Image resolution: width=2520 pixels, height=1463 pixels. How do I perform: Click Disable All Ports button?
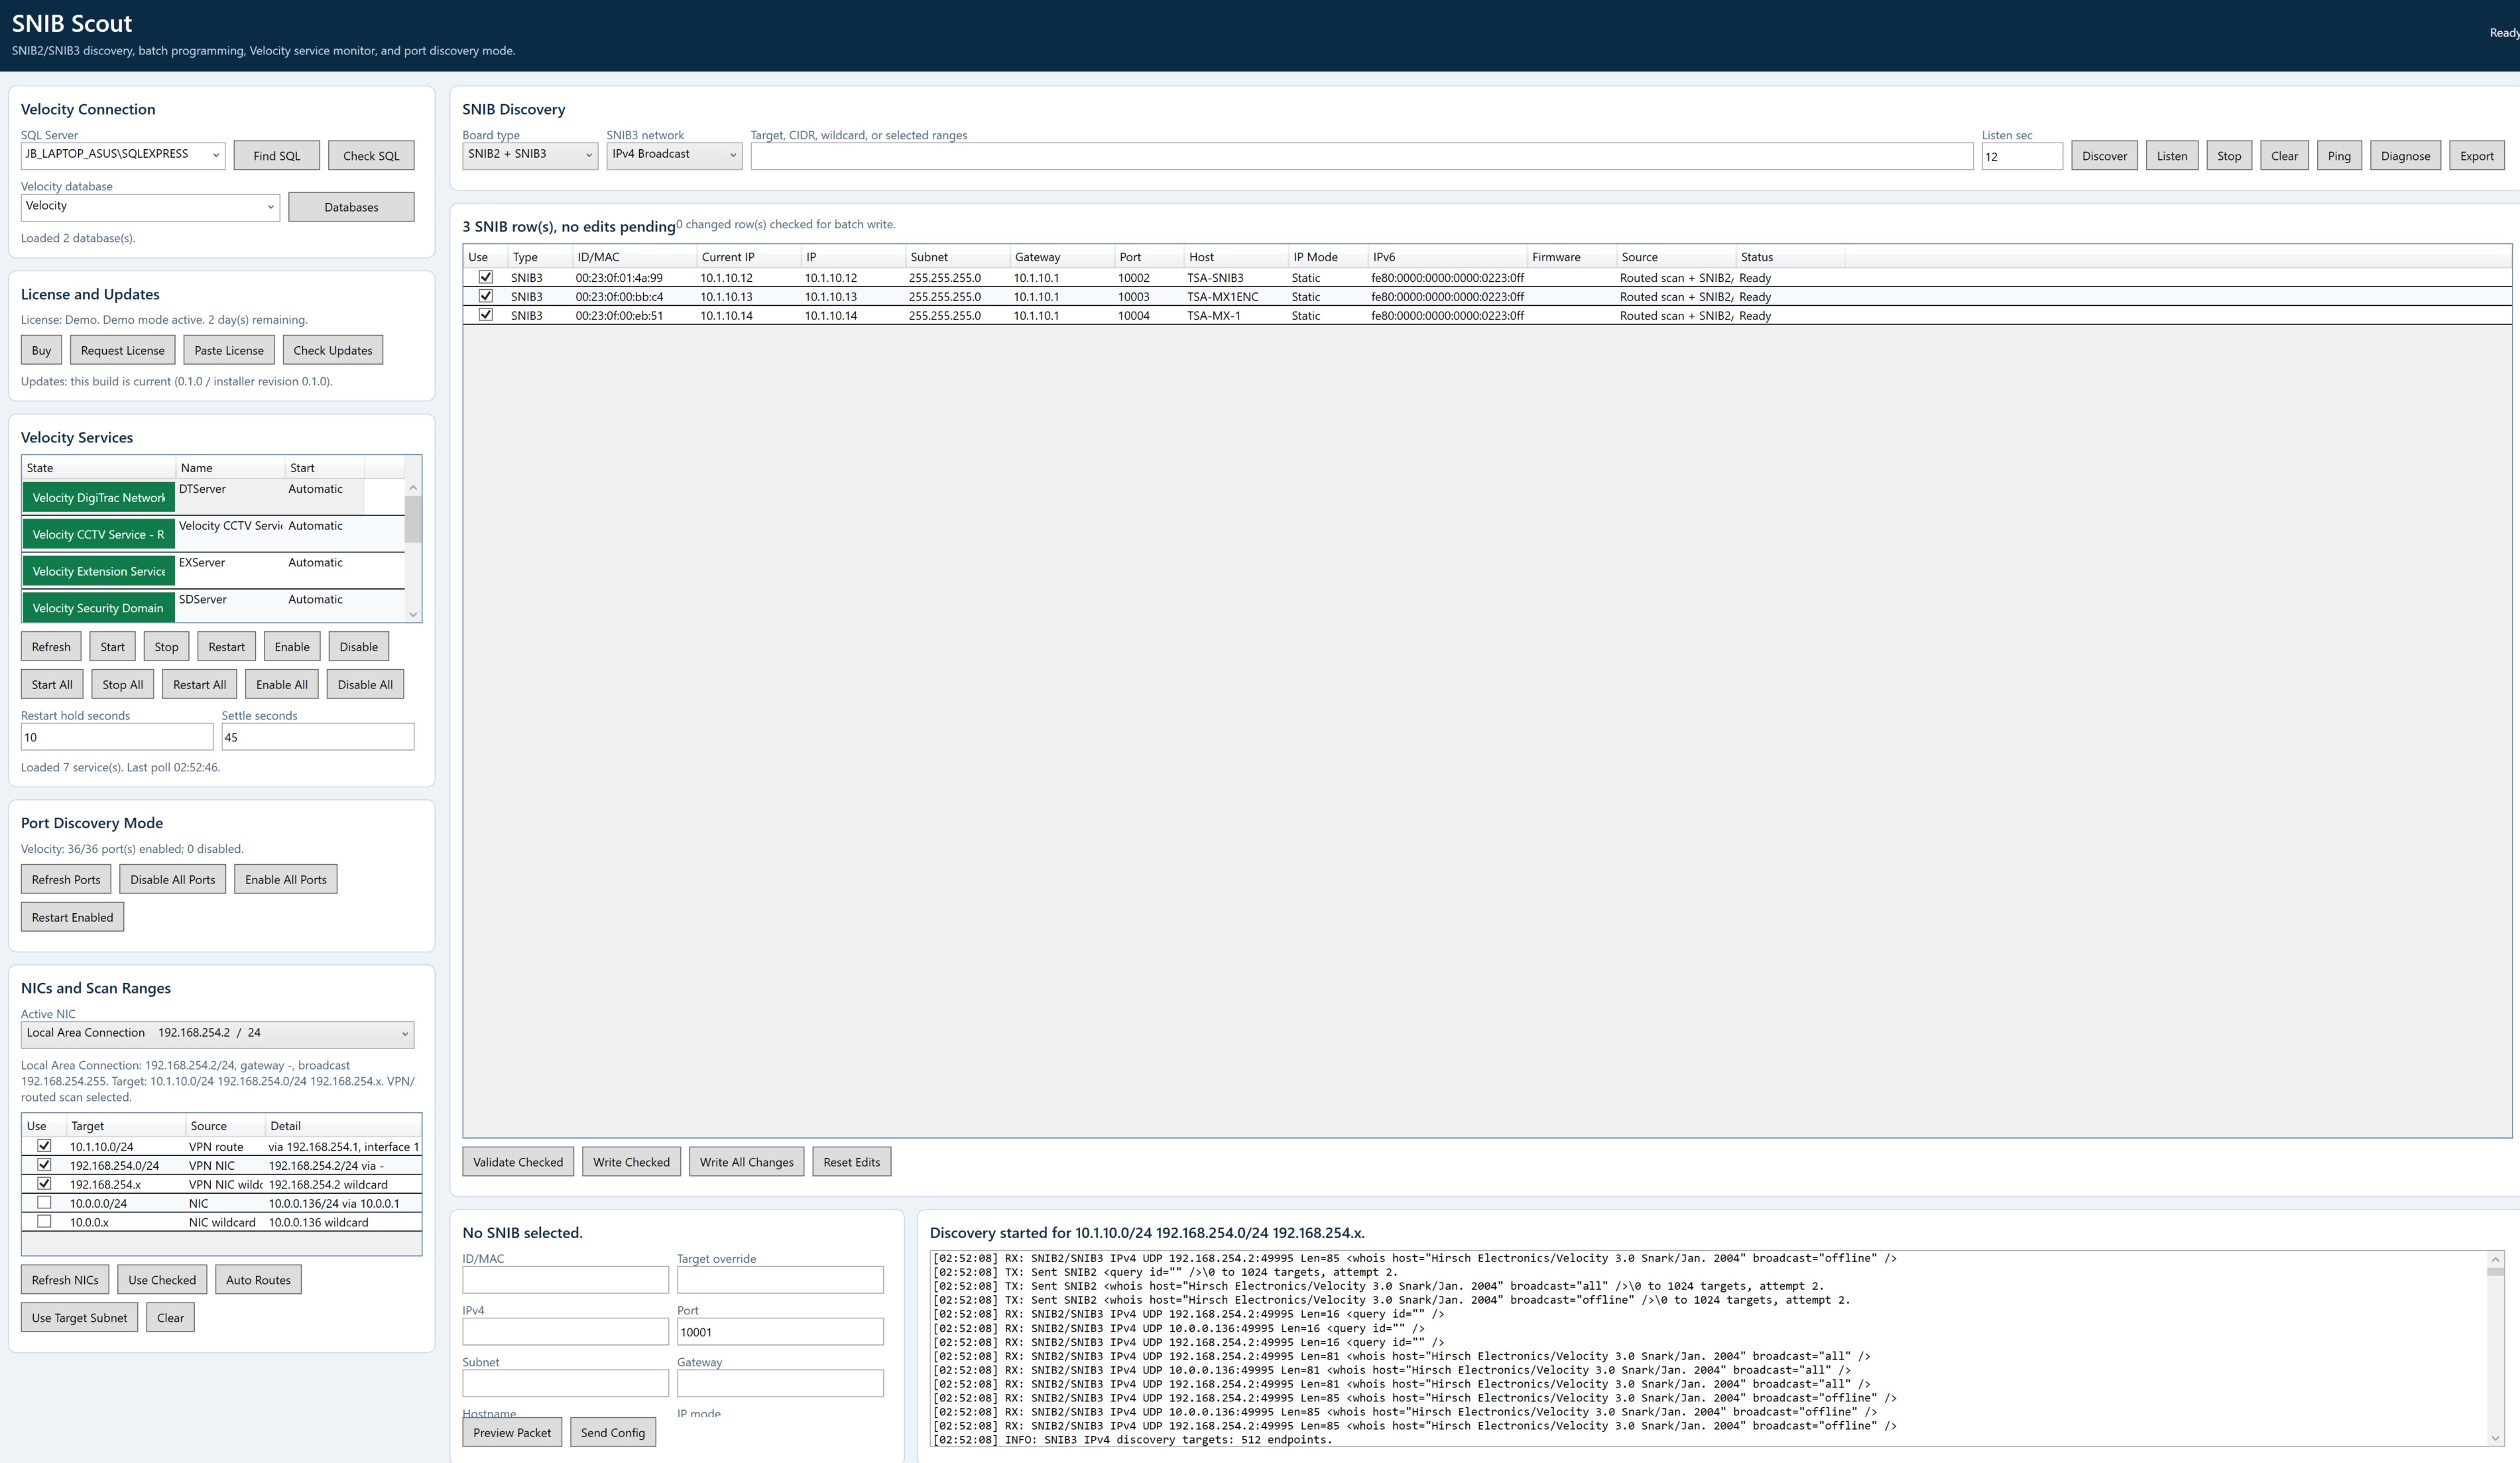point(173,880)
